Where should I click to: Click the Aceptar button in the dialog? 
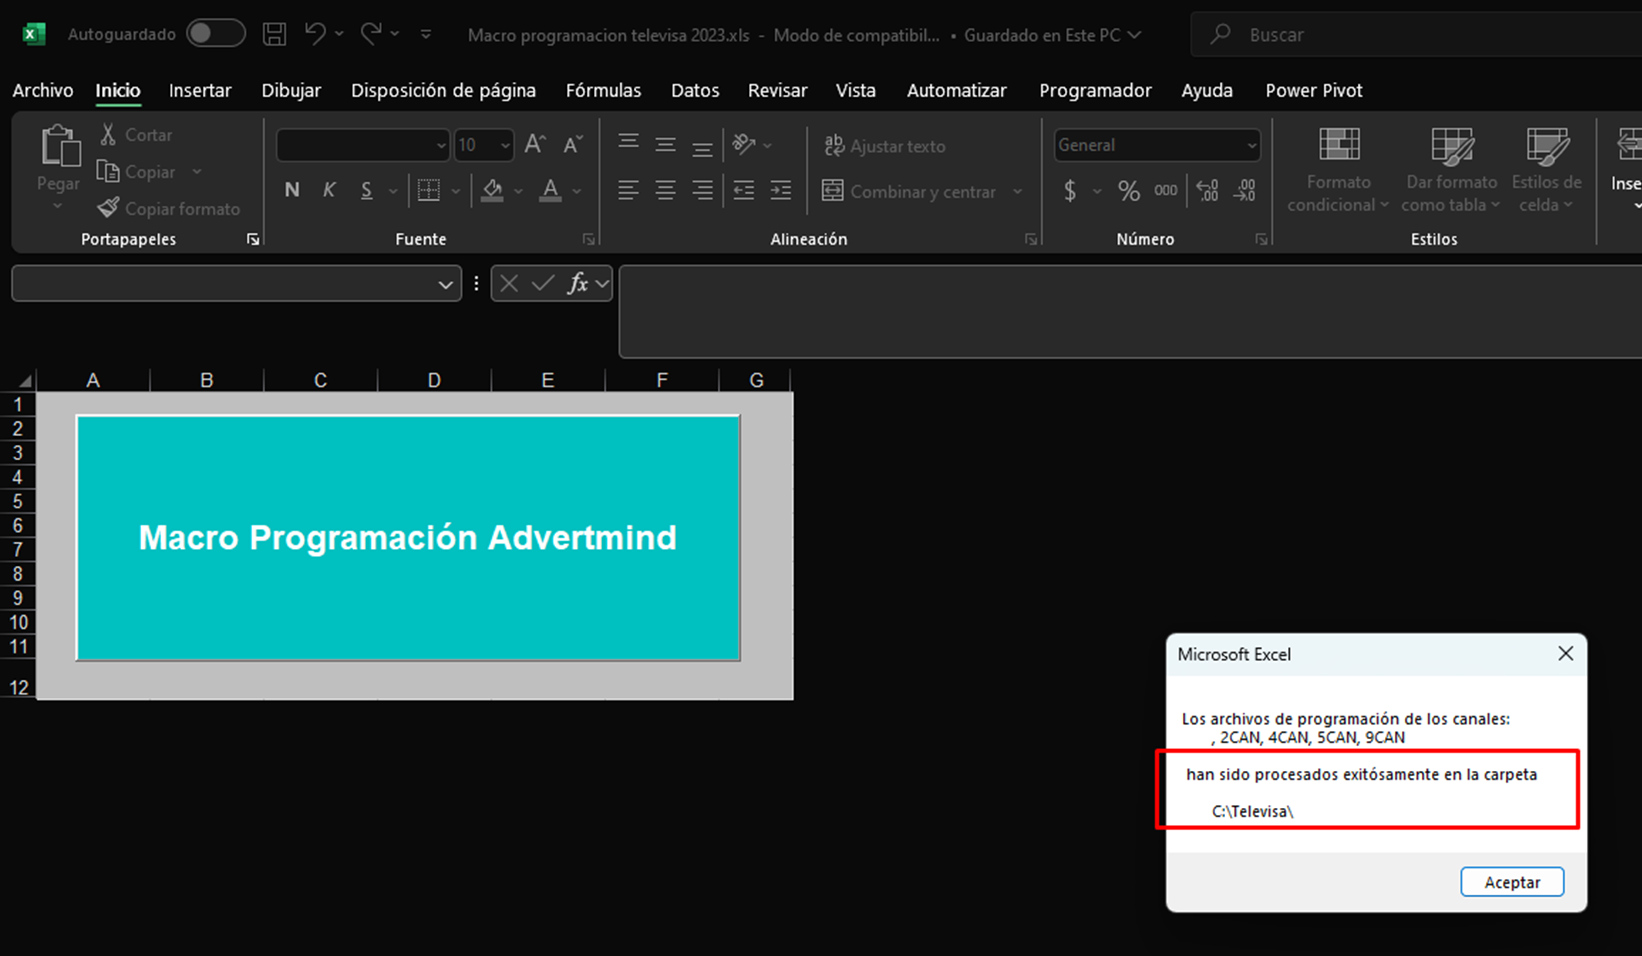click(x=1512, y=882)
